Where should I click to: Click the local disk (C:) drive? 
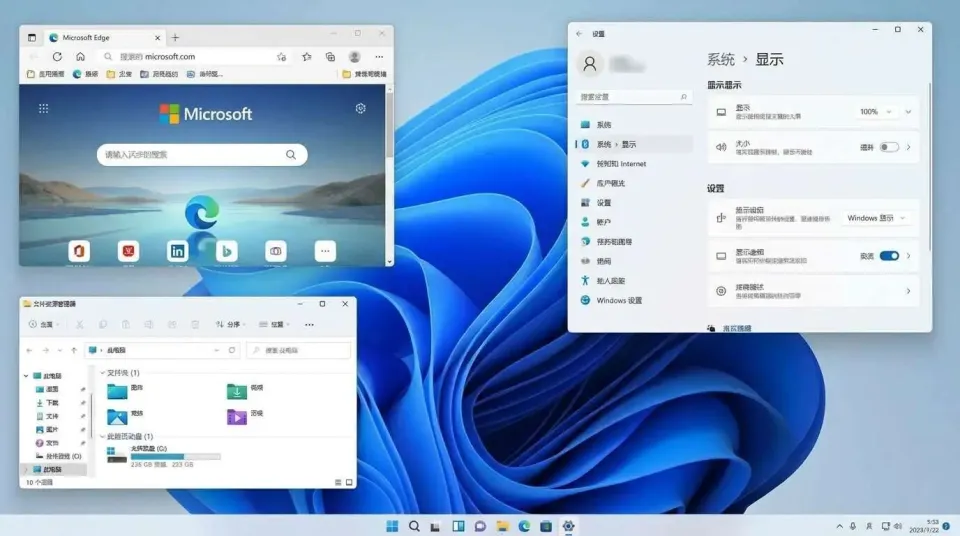point(165,455)
